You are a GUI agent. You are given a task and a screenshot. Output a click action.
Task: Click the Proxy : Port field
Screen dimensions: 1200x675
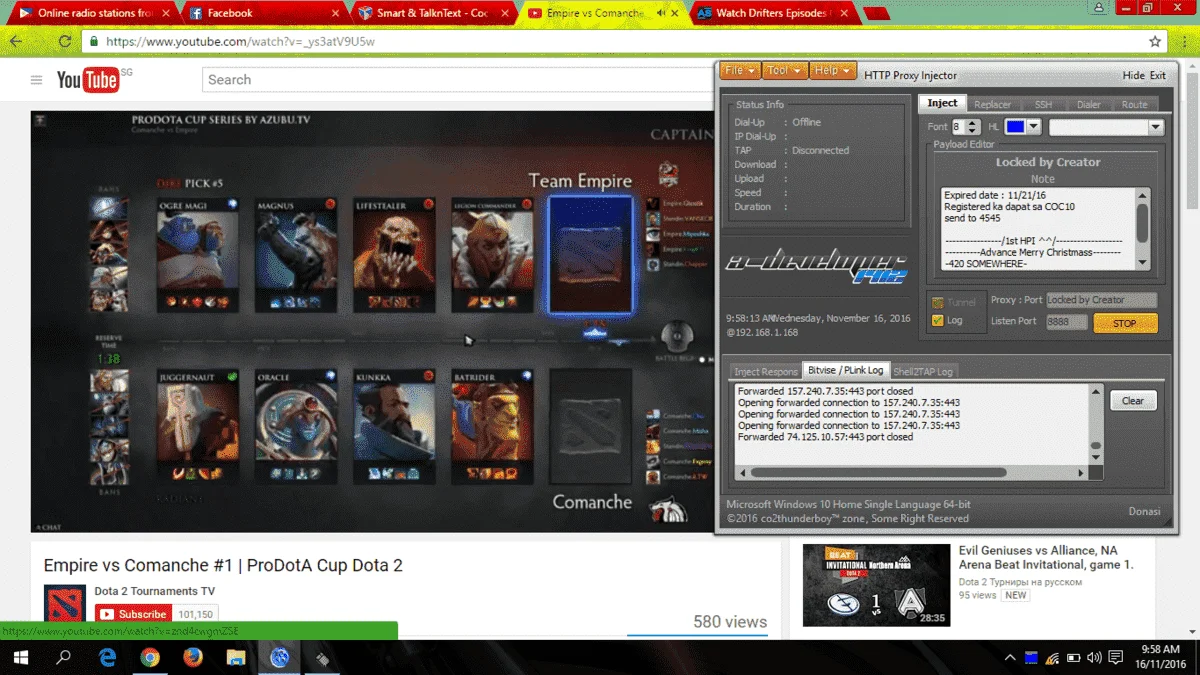coord(1101,300)
